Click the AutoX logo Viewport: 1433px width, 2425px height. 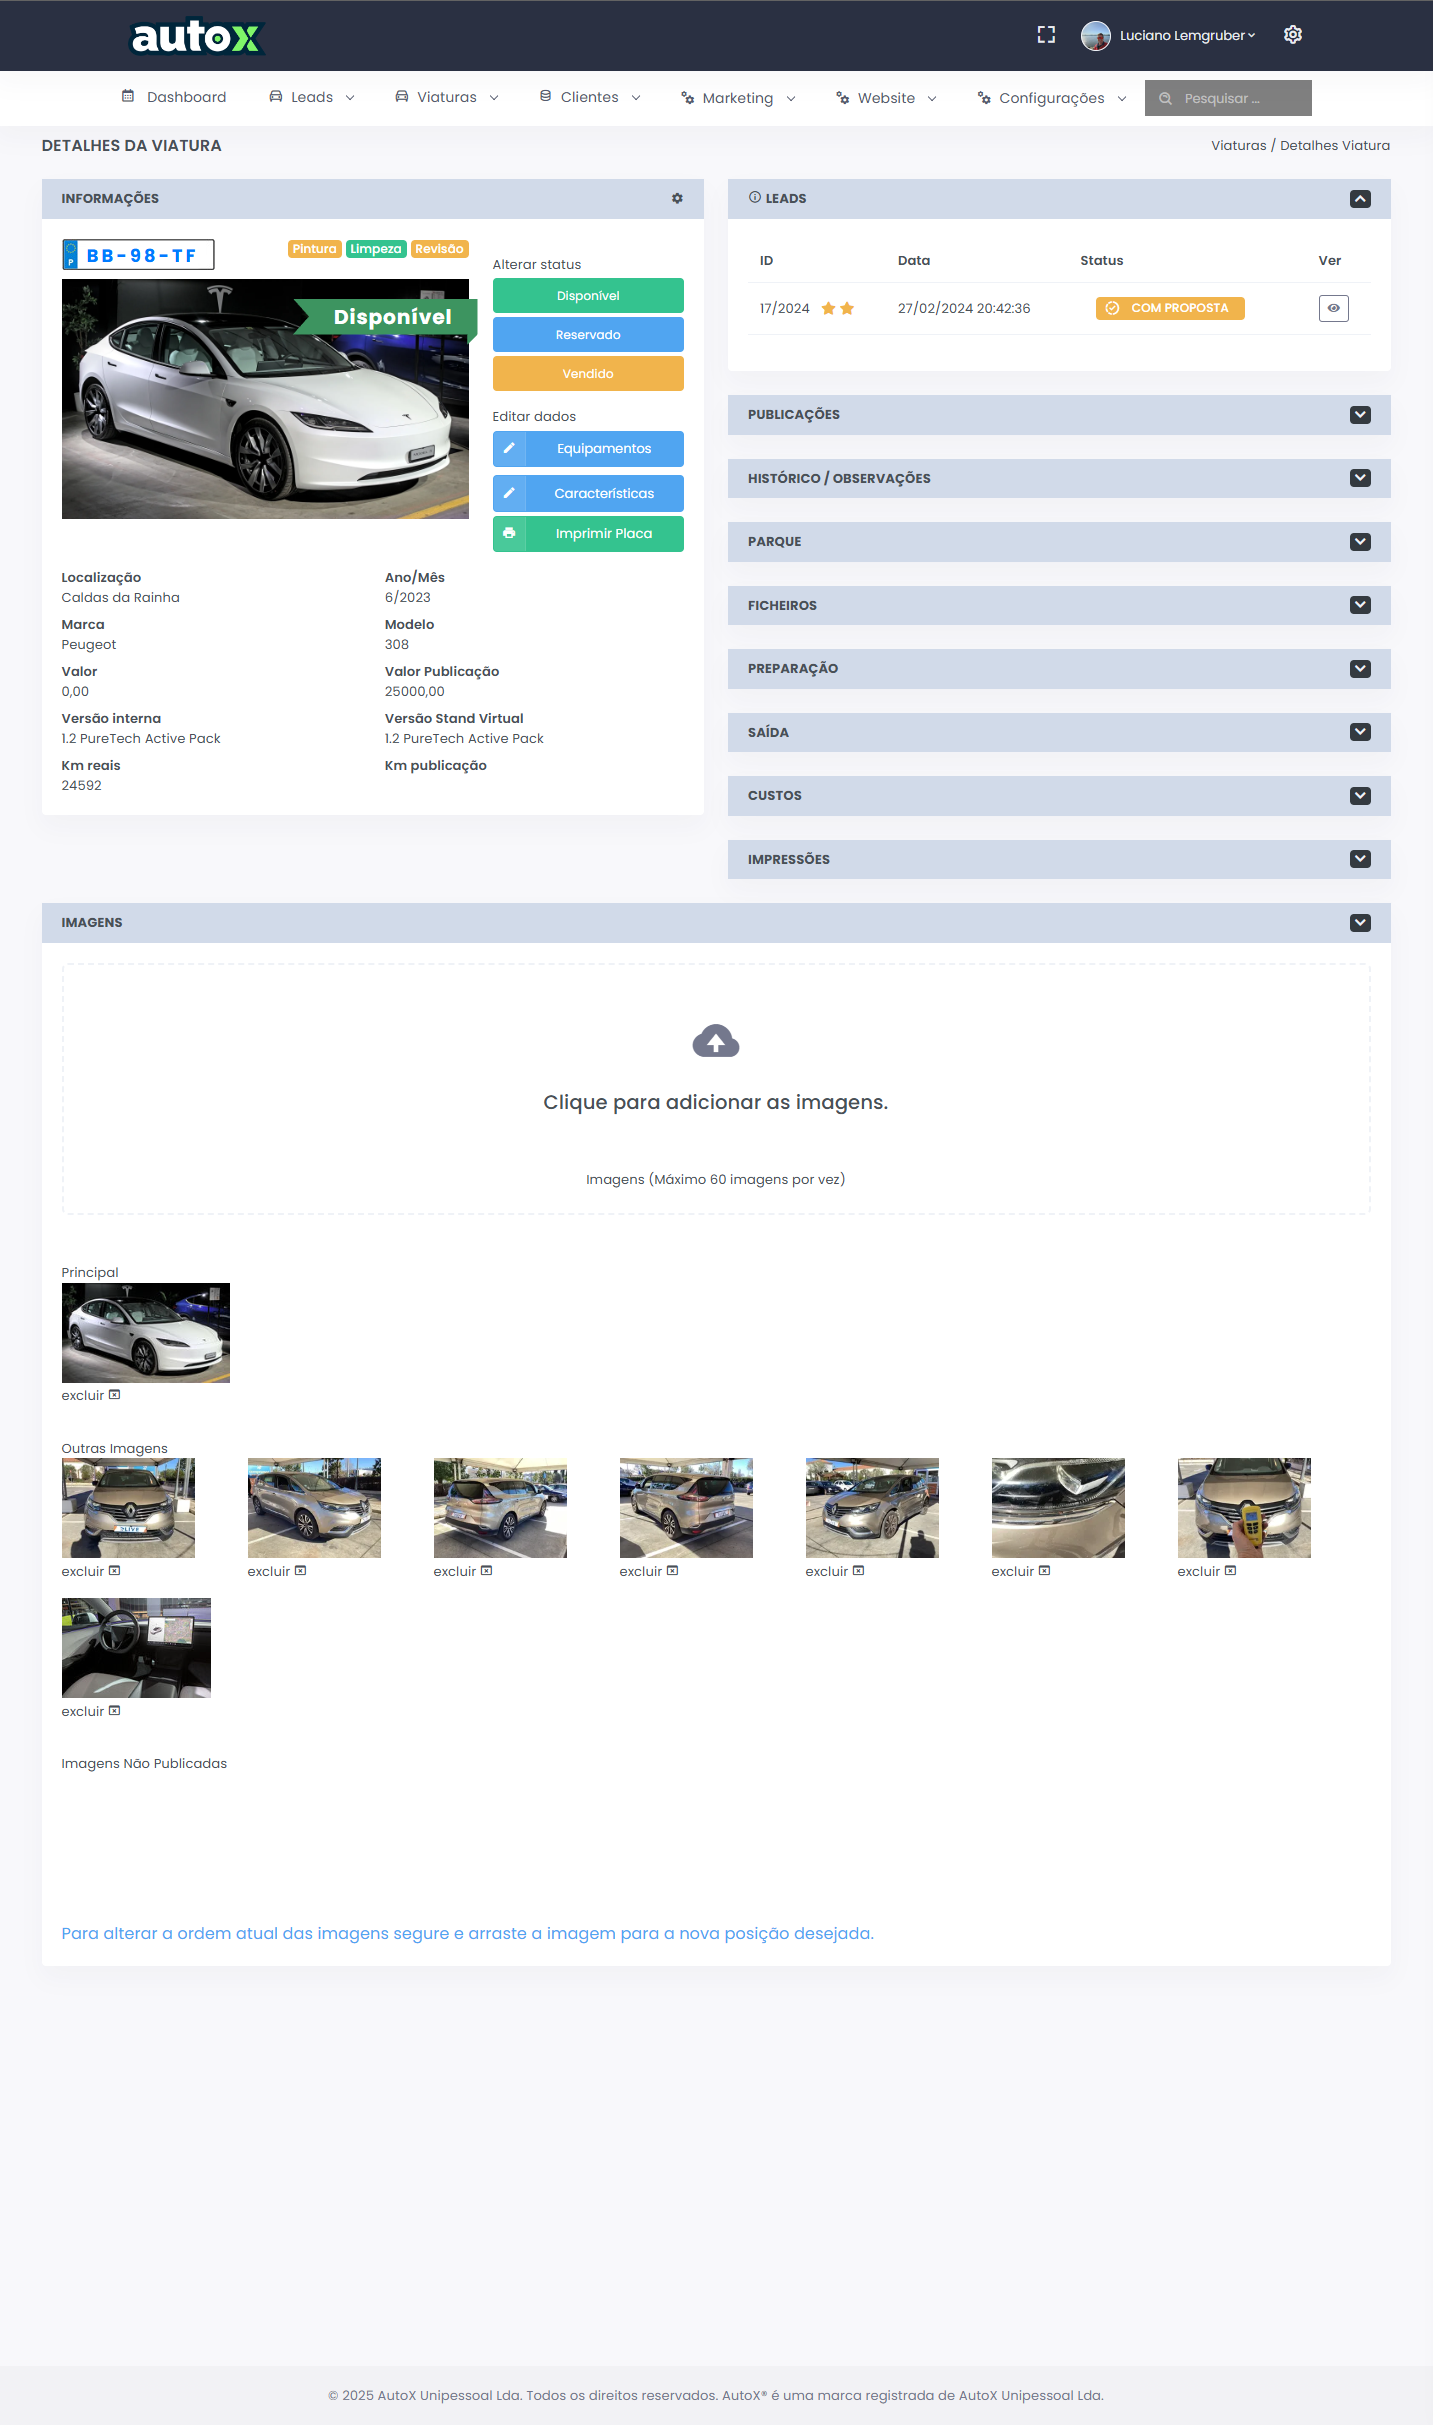pyautogui.click(x=197, y=37)
